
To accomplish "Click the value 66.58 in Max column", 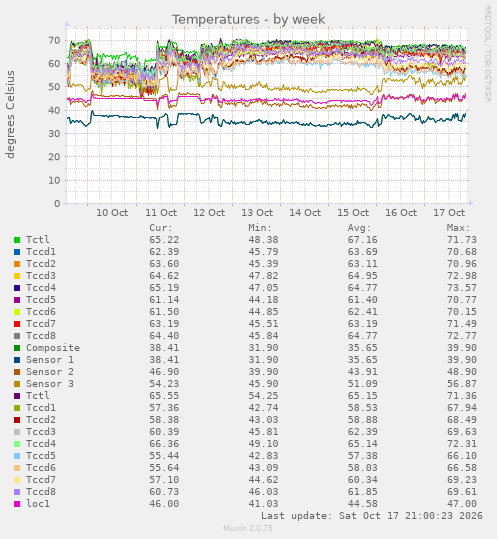I will [462, 468].
